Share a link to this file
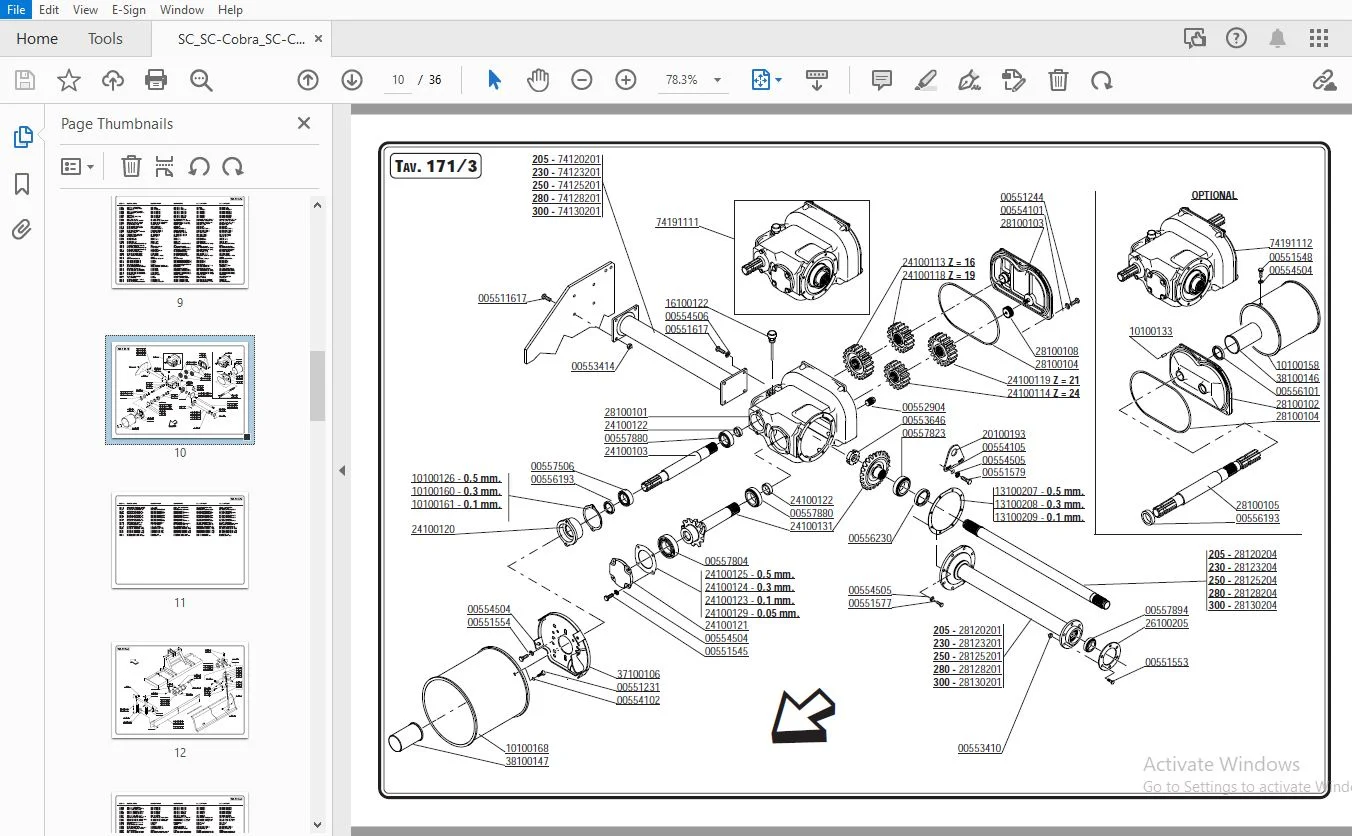 pos(1324,80)
